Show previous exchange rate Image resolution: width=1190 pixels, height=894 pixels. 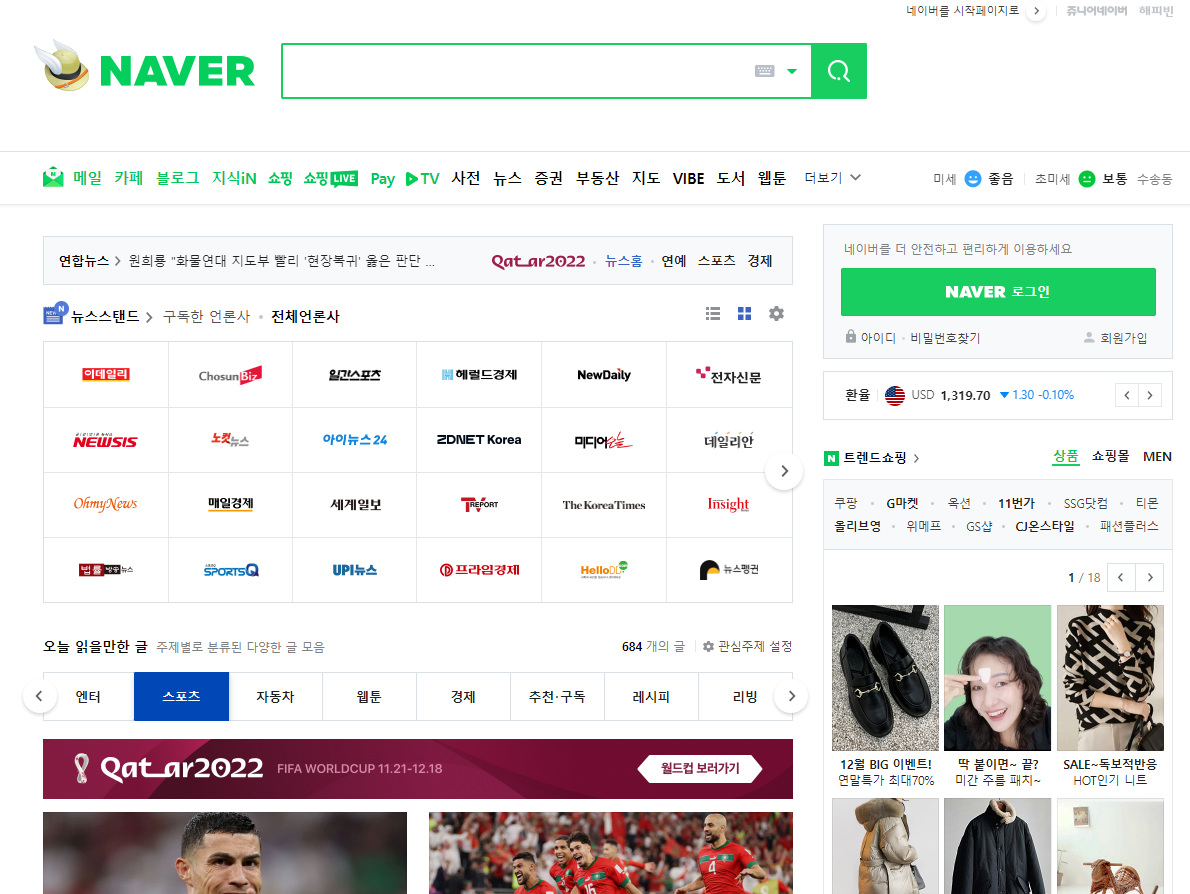[x=1127, y=395]
